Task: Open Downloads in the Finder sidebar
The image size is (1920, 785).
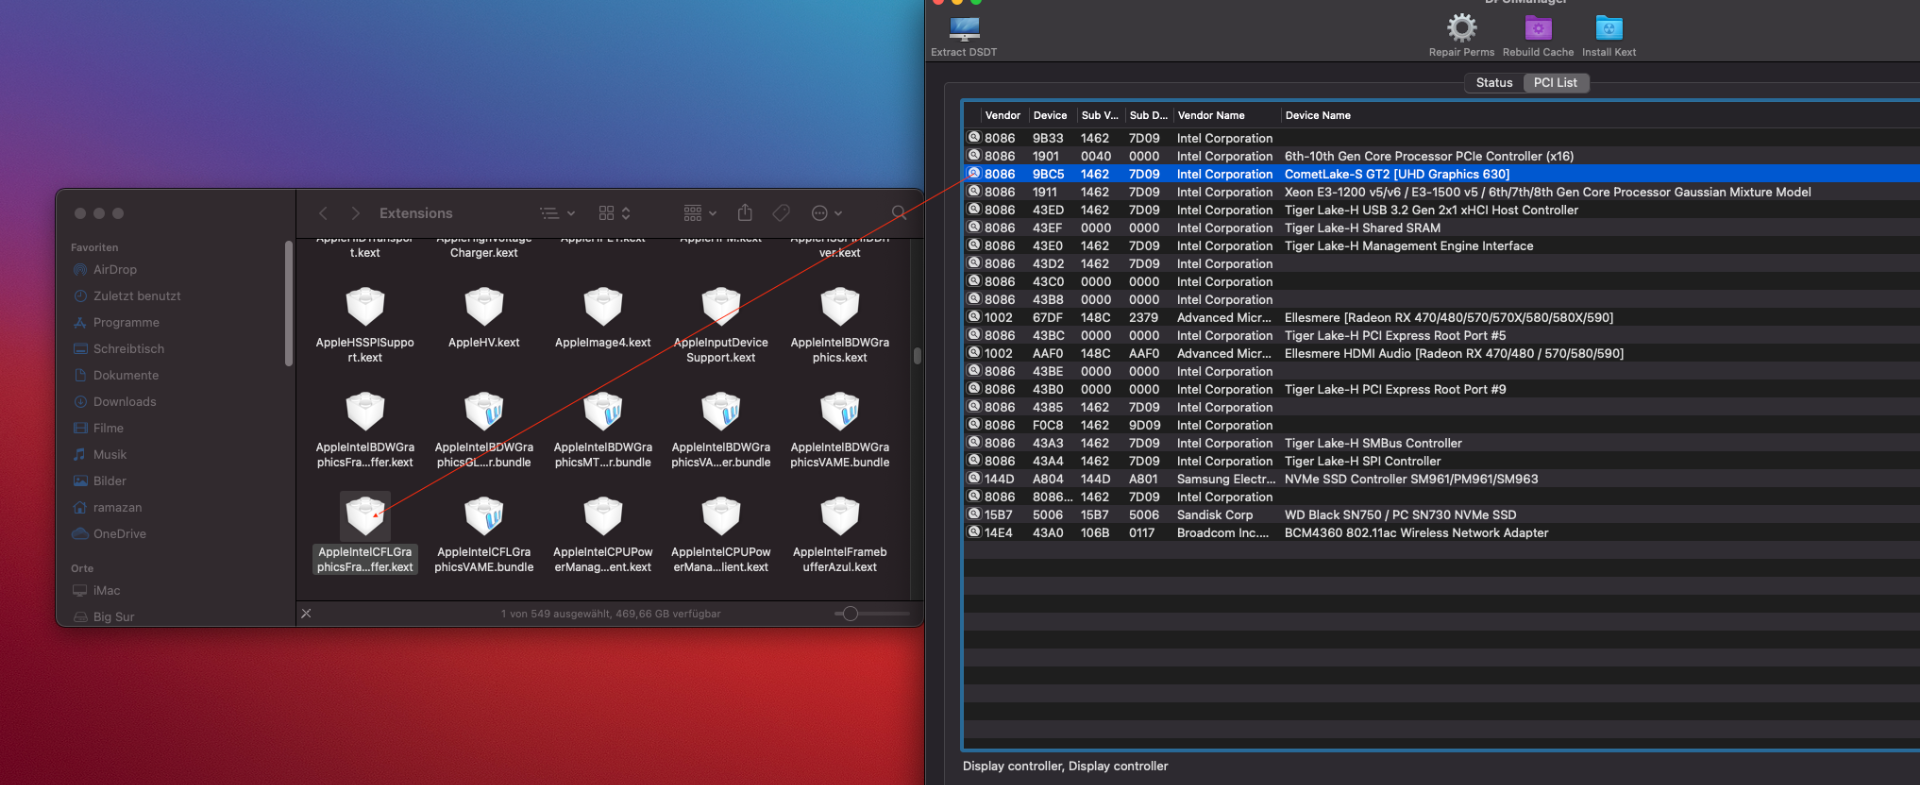Action: coord(124,402)
